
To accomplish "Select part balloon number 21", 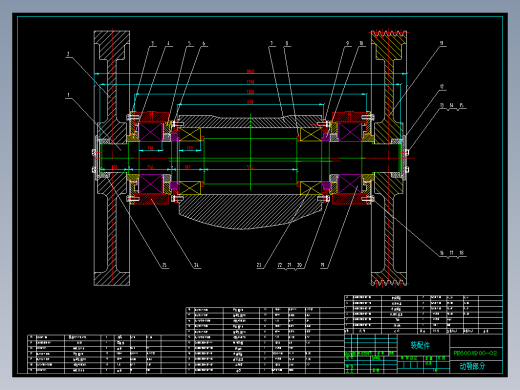I will pos(289,265).
